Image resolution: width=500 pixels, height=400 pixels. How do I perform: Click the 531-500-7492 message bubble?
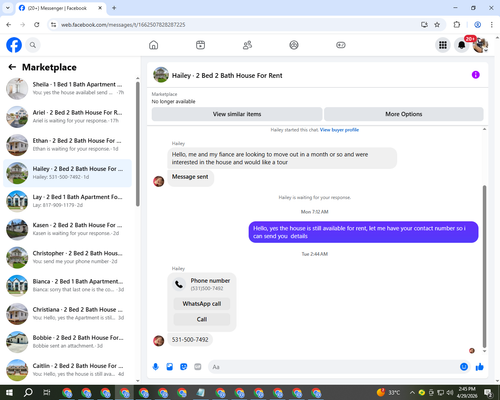click(190, 340)
